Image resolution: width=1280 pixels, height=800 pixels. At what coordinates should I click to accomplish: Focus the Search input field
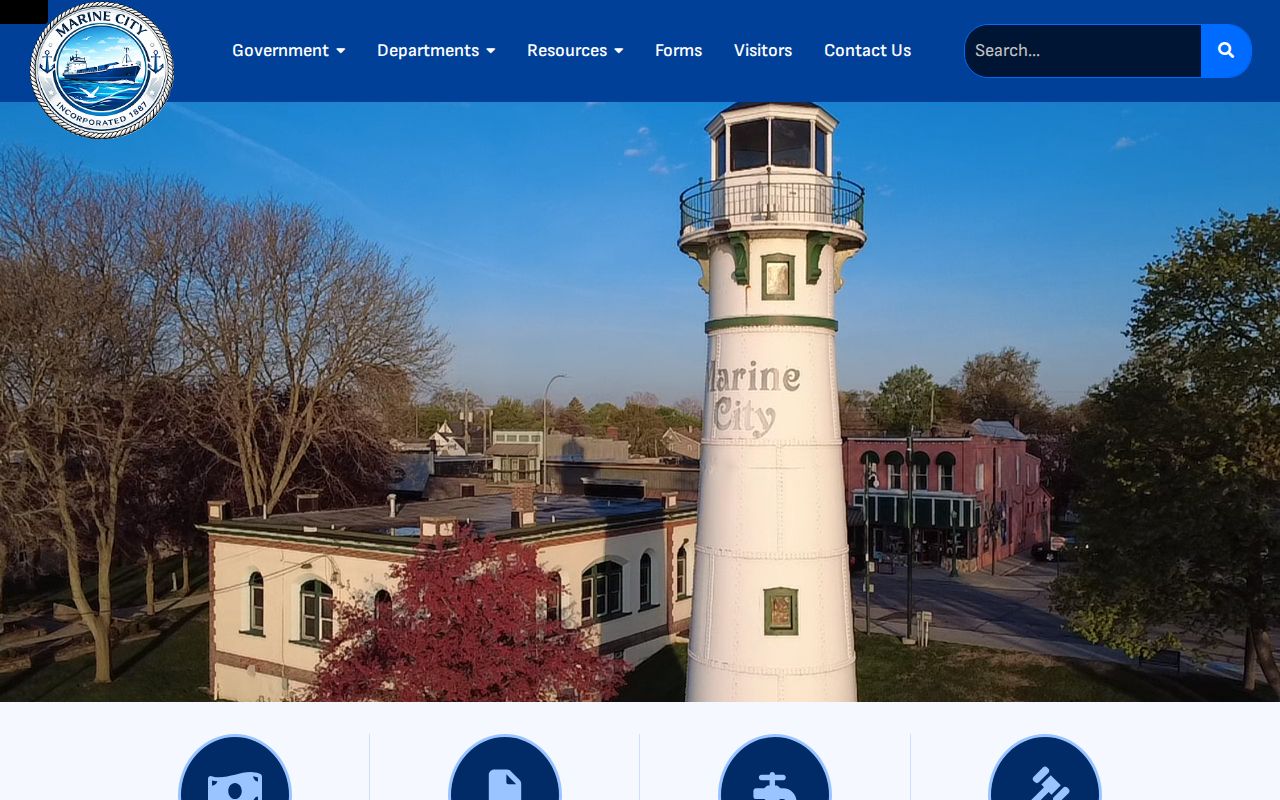coord(1083,51)
